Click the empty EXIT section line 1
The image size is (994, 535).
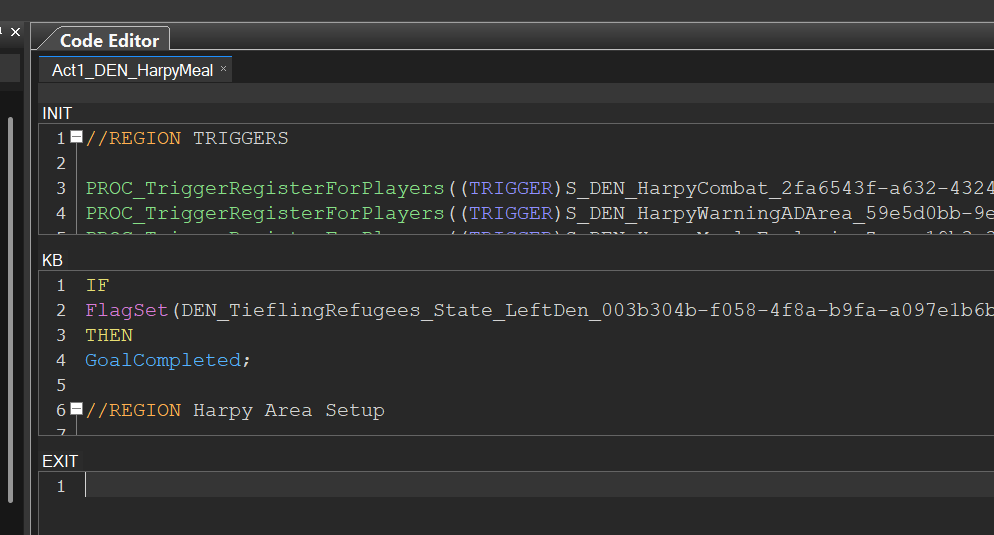tap(400, 486)
